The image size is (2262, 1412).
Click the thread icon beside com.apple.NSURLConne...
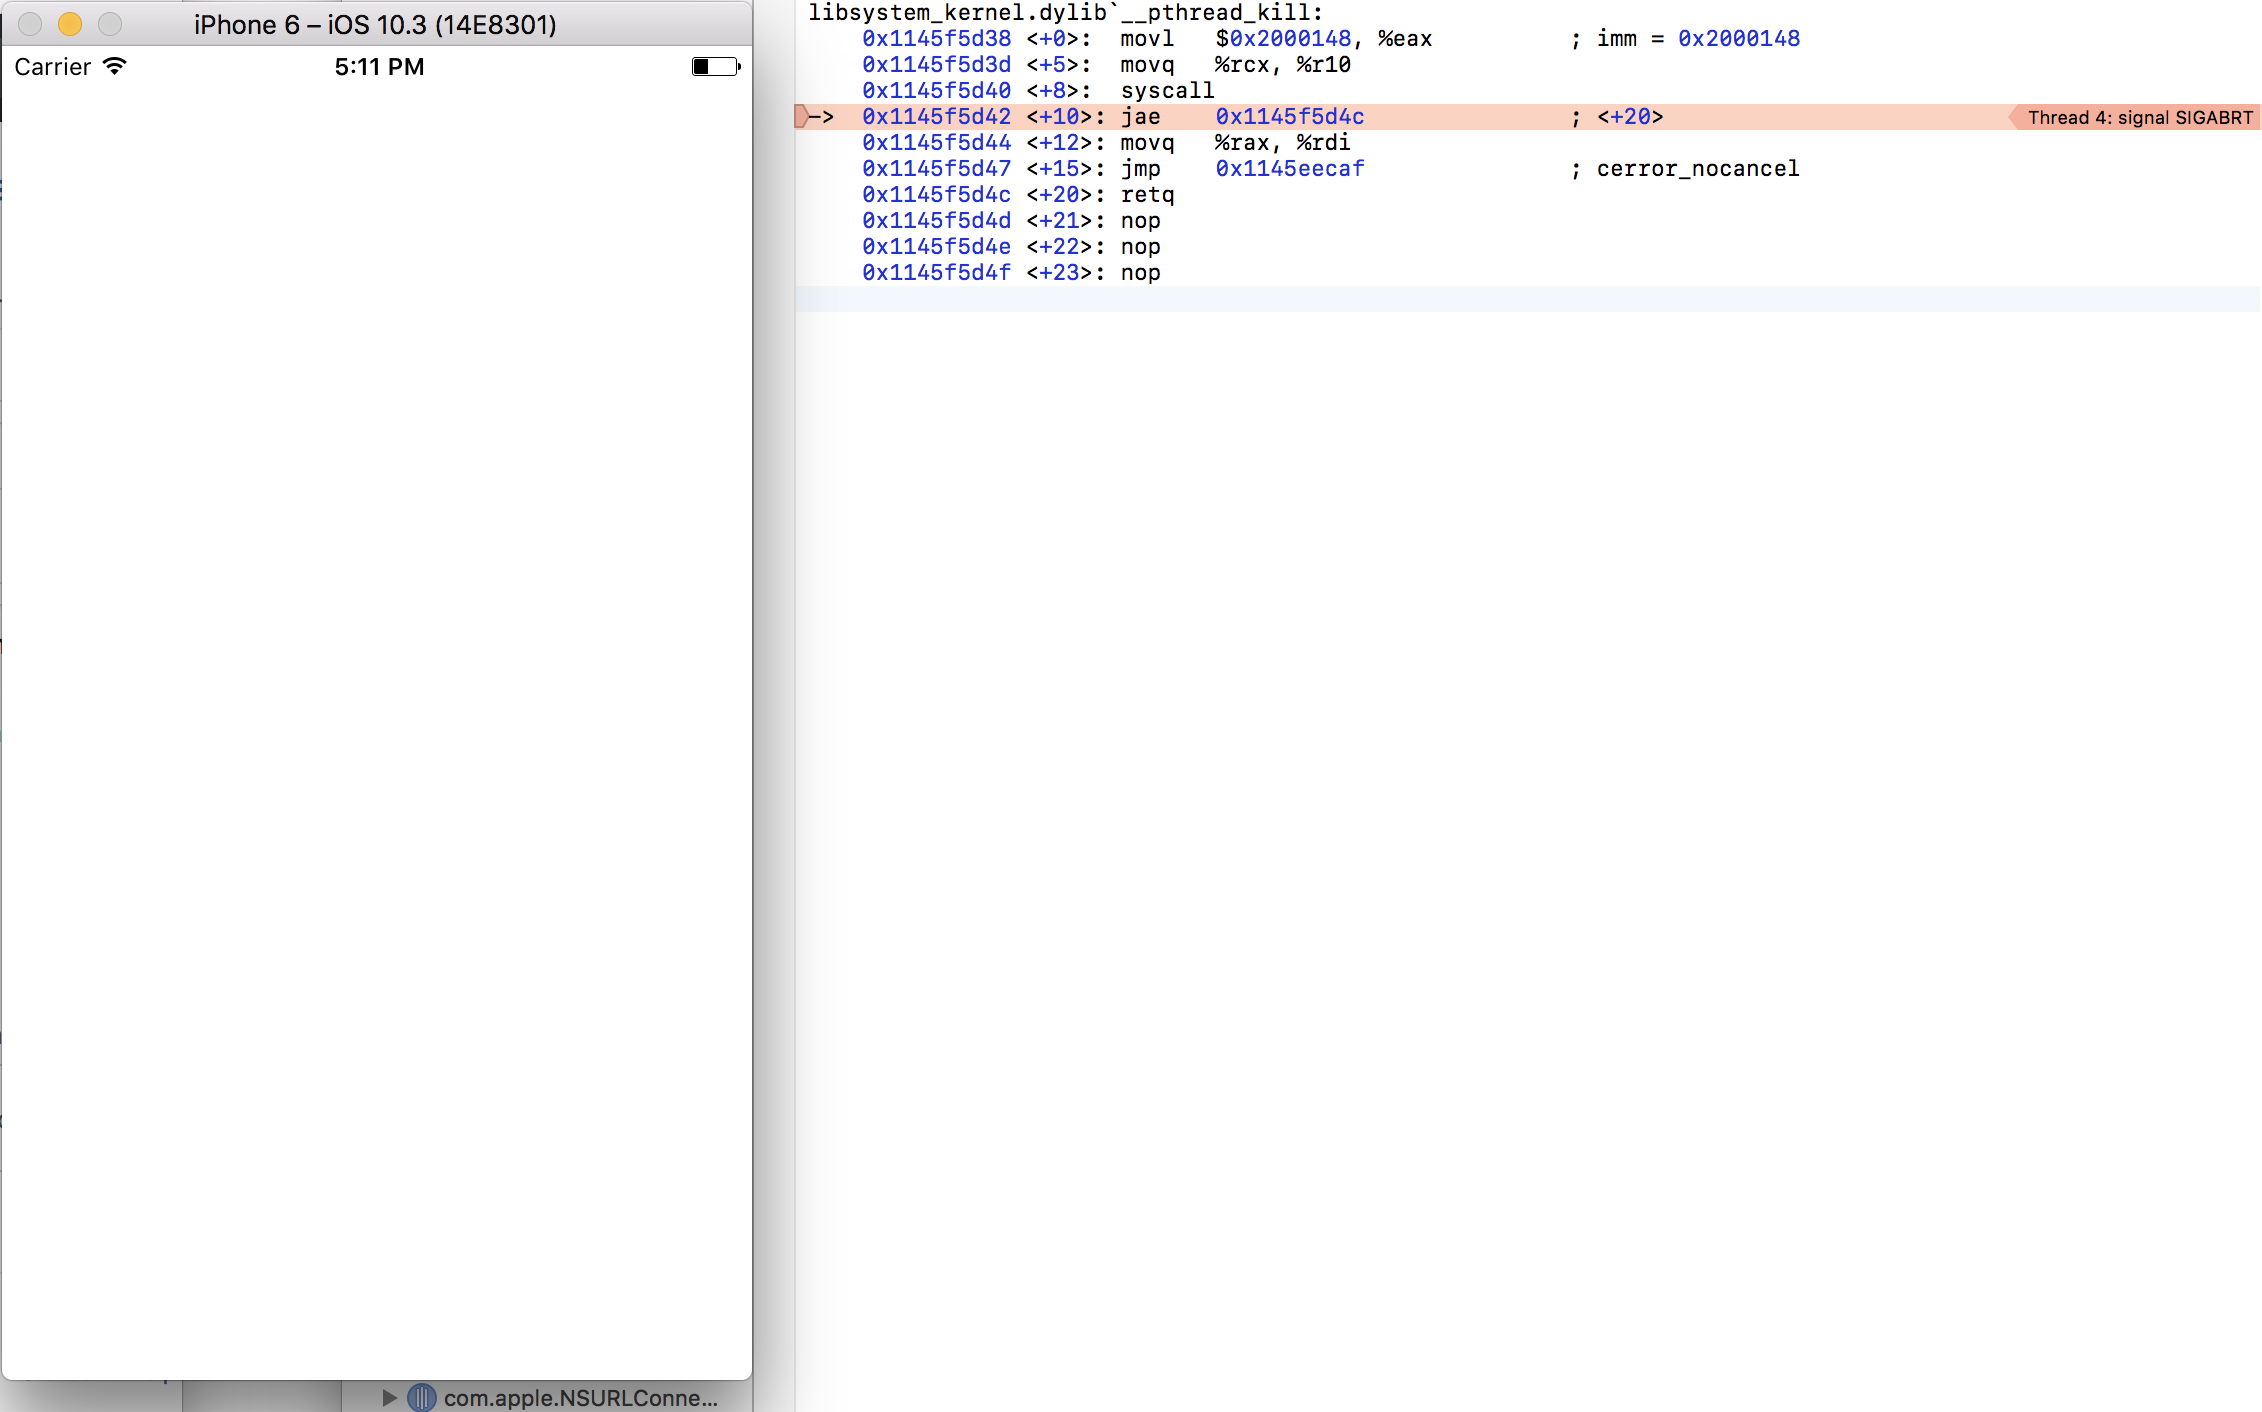click(421, 1397)
